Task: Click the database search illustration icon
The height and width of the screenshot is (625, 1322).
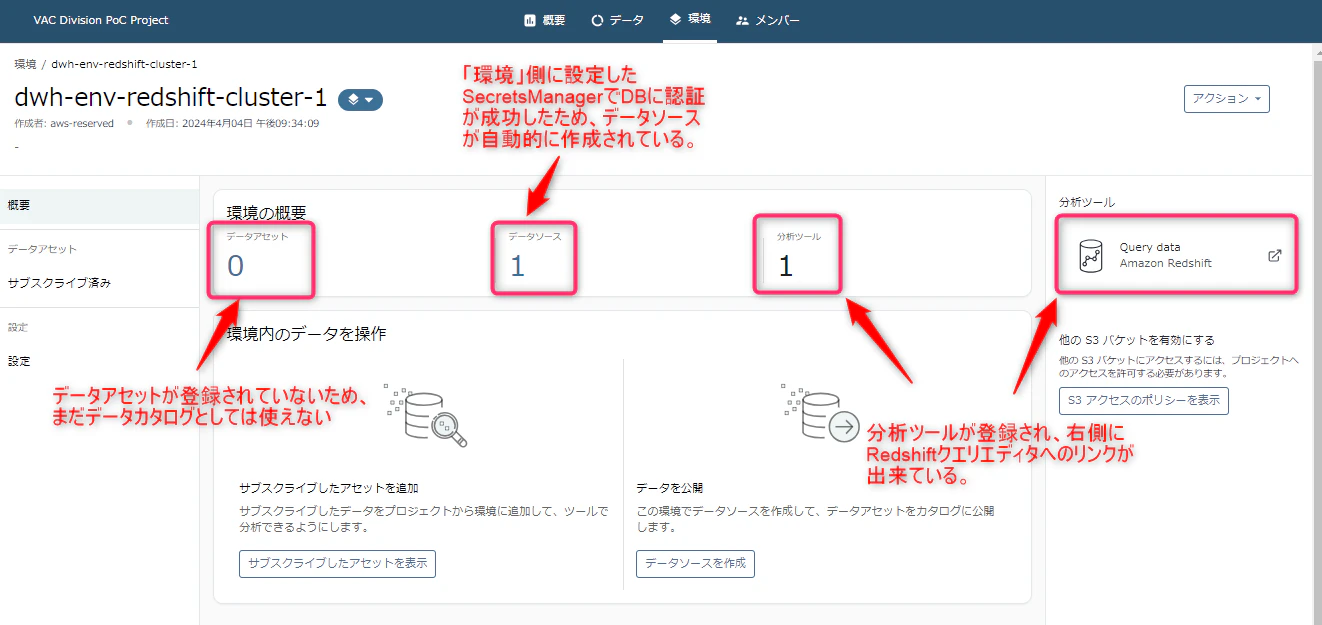Action: pyautogui.click(x=426, y=414)
